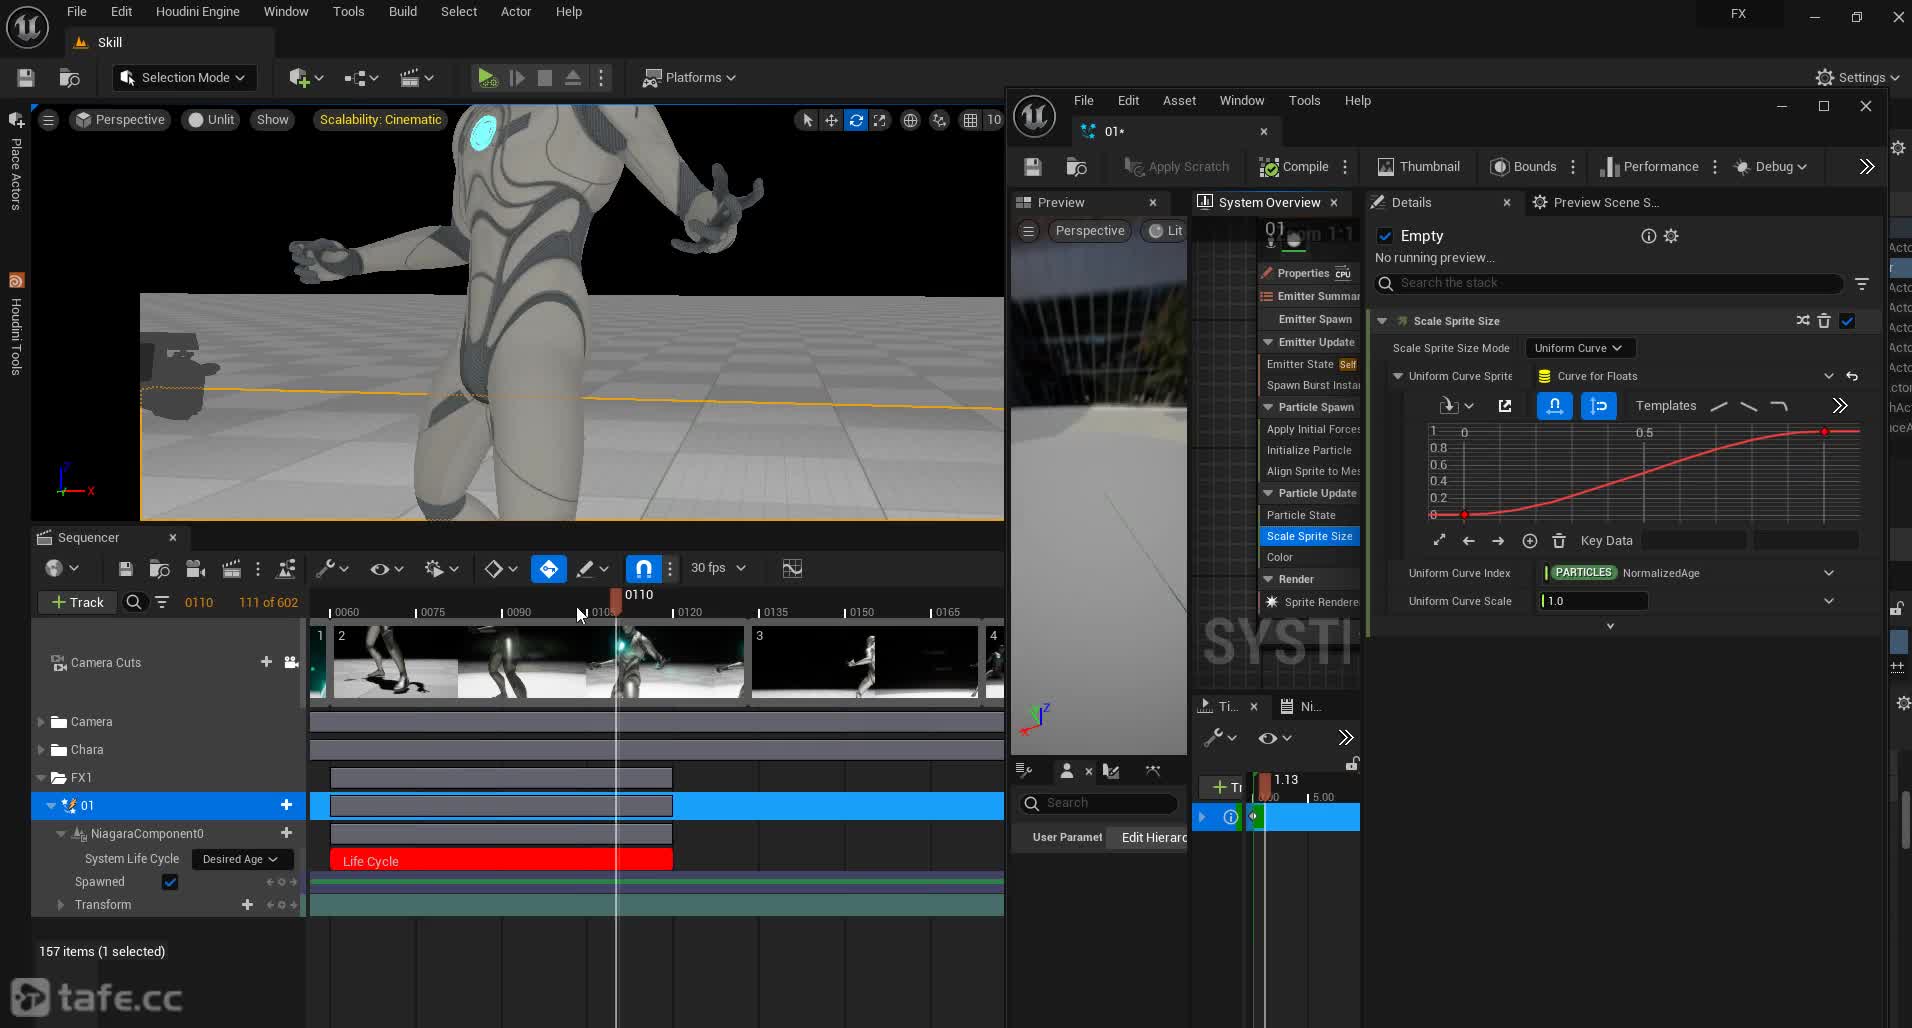Click the Thumbnail button
This screenshot has height=1028, width=1912.
(x=1418, y=167)
